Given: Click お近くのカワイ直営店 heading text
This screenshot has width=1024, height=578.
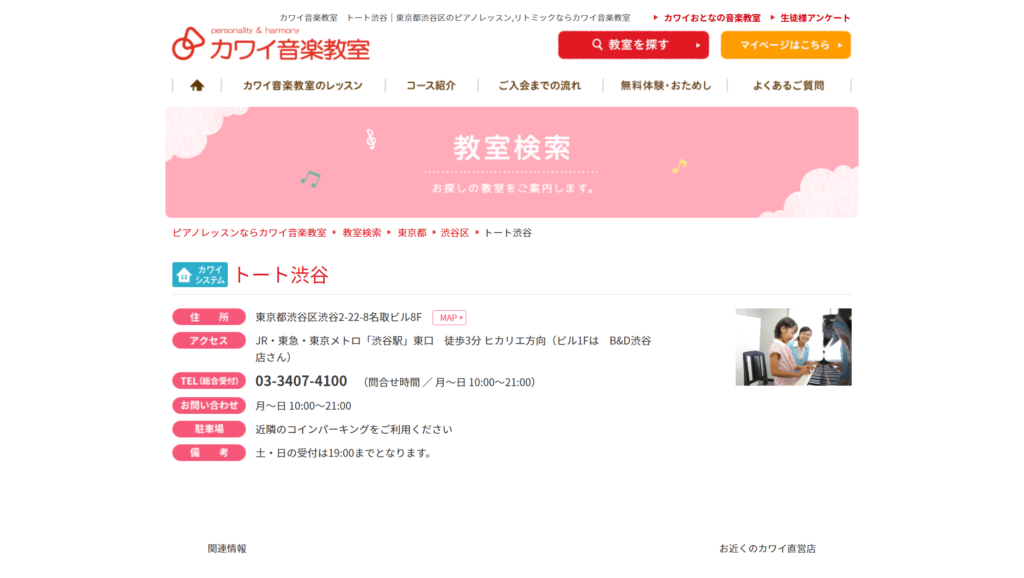Looking at the screenshot, I should 767,549.
